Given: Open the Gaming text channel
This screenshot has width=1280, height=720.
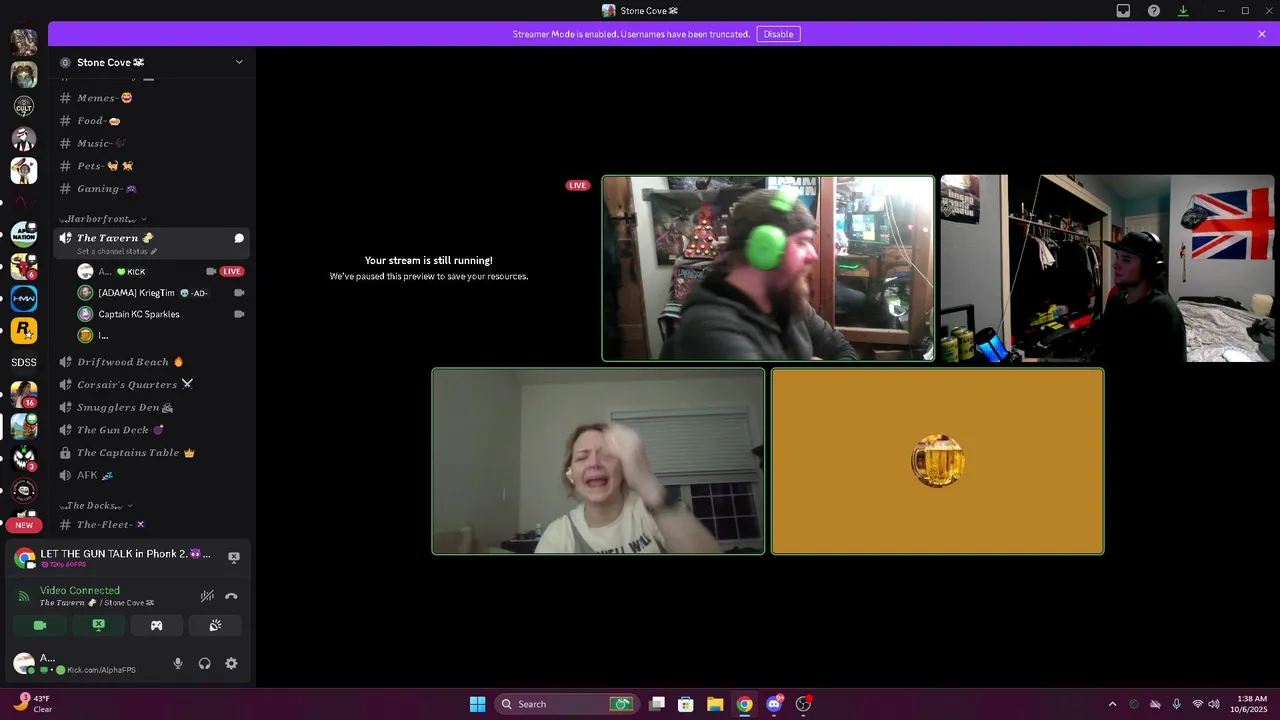Looking at the screenshot, I should point(151,189).
